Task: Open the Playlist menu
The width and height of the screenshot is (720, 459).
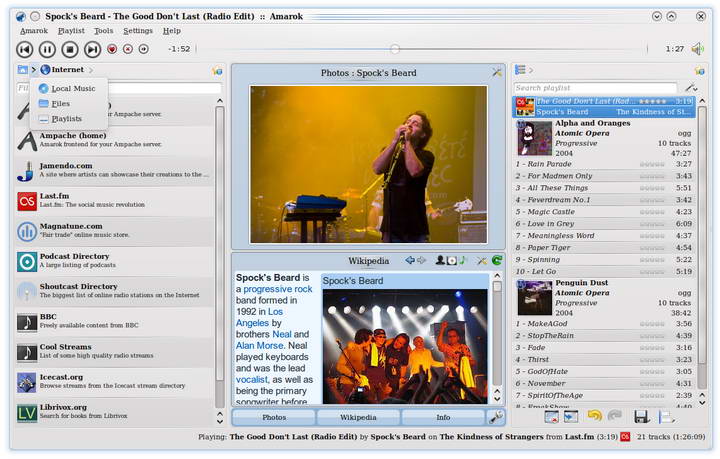Action: 71,31
